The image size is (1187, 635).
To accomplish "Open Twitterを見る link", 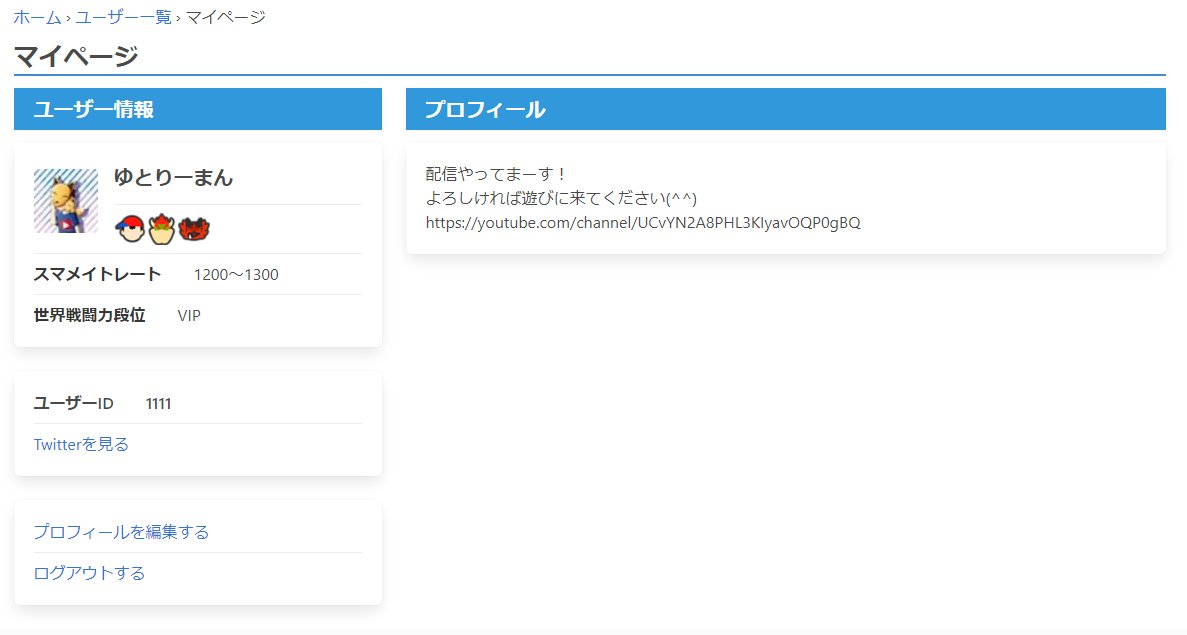I will [81, 444].
